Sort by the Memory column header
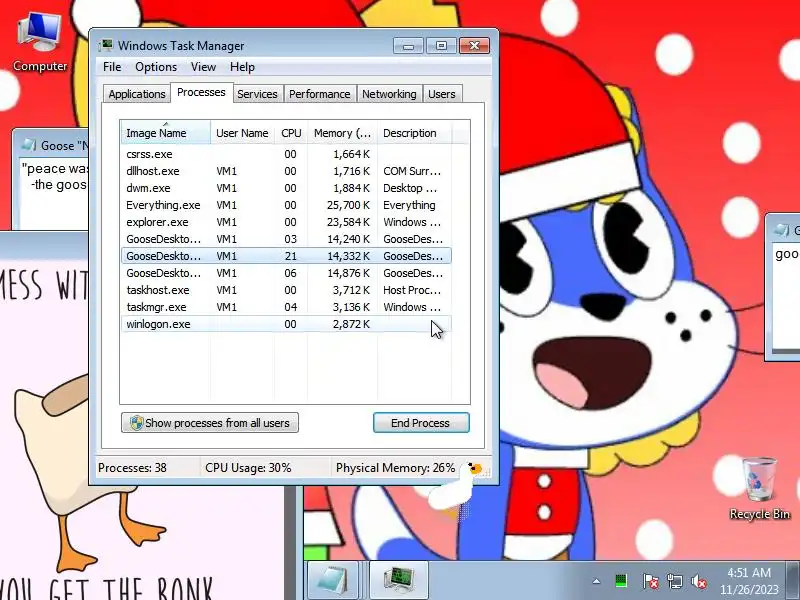The height and width of the screenshot is (600, 800). click(342, 133)
